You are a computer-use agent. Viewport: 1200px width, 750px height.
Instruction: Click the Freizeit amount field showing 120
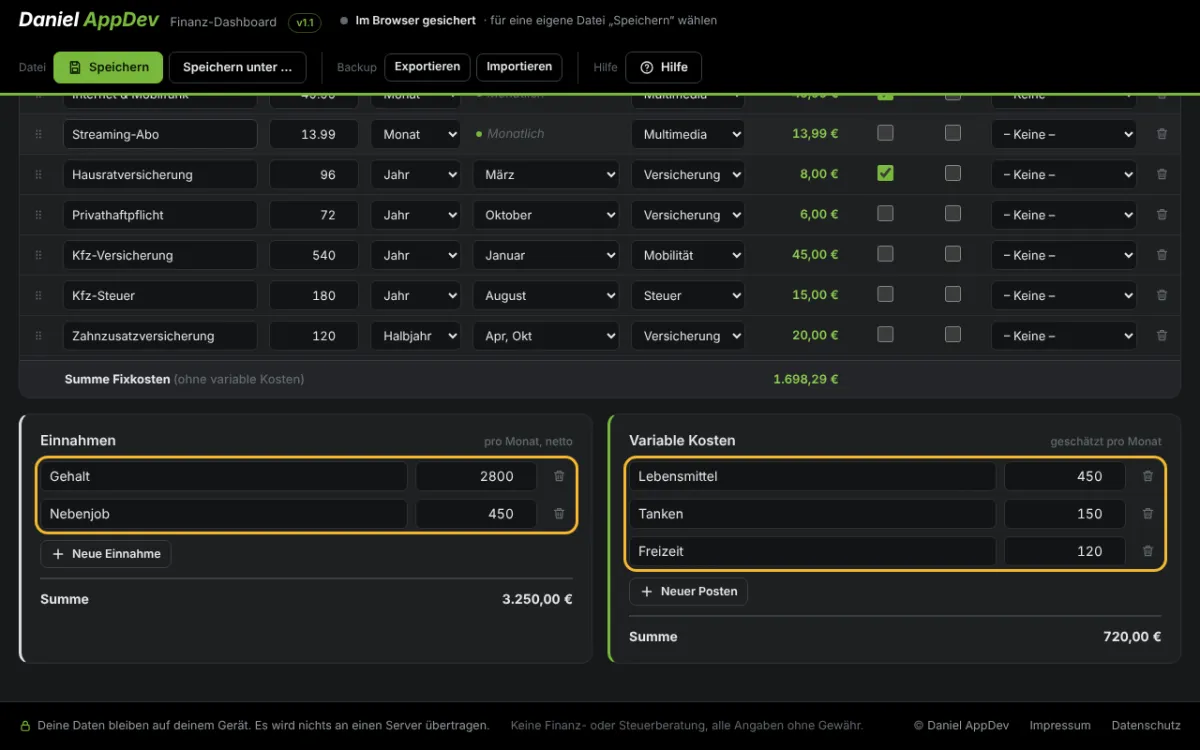[1065, 551]
